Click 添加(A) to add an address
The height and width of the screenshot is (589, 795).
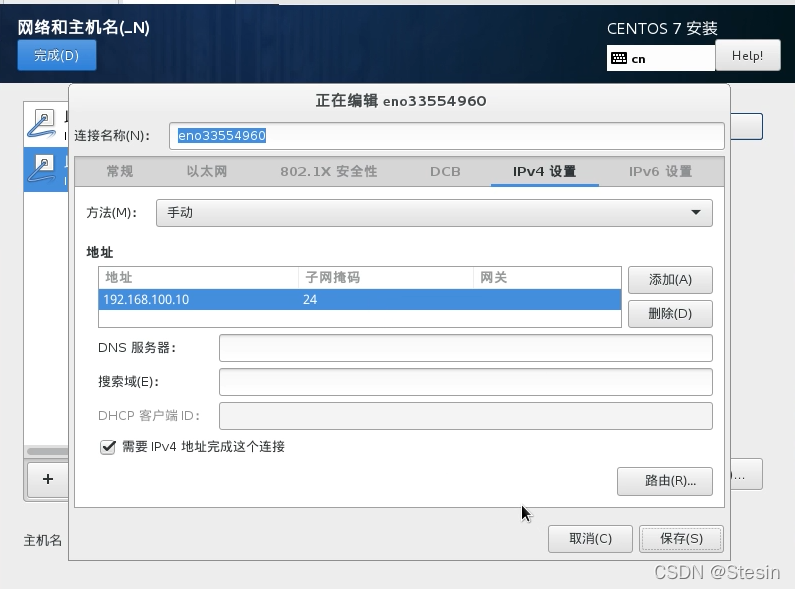[x=670, y=280]
